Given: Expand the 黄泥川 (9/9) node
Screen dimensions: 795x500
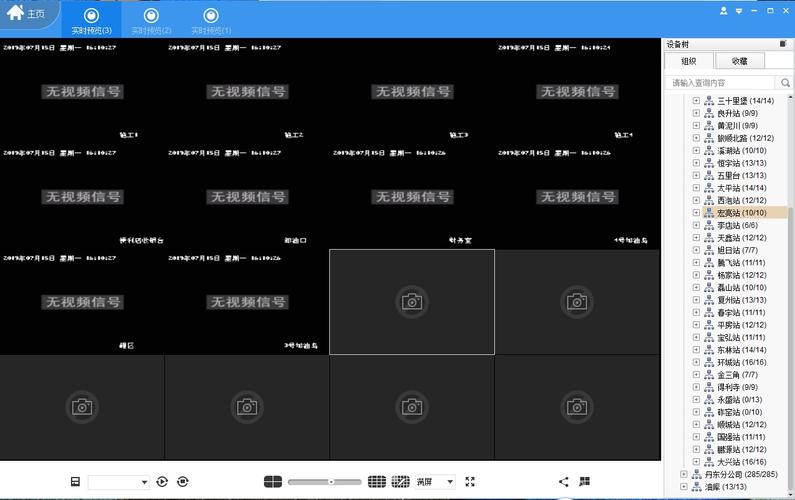Looking at the screenshot, I should tap(696, 125).
